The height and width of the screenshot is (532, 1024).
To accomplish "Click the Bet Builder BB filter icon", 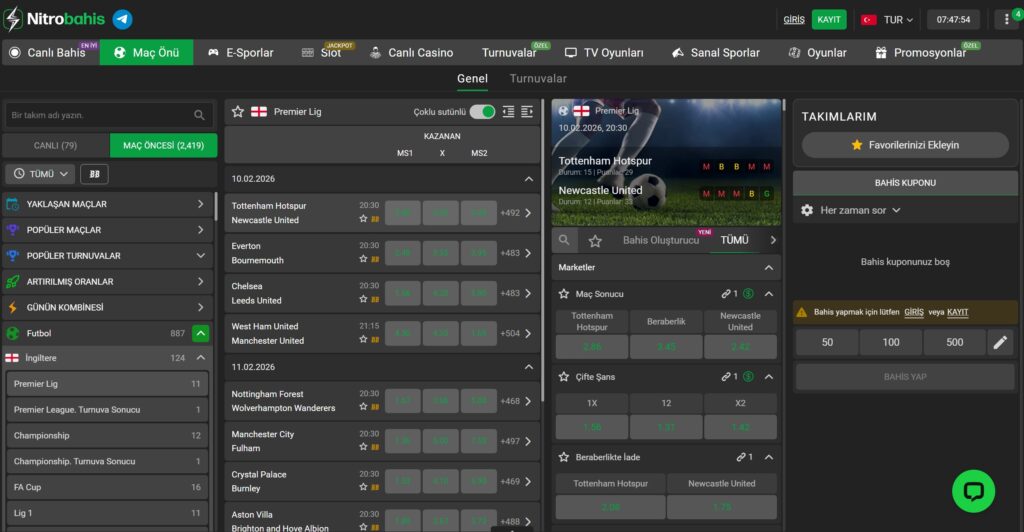I will coord(94,174).
